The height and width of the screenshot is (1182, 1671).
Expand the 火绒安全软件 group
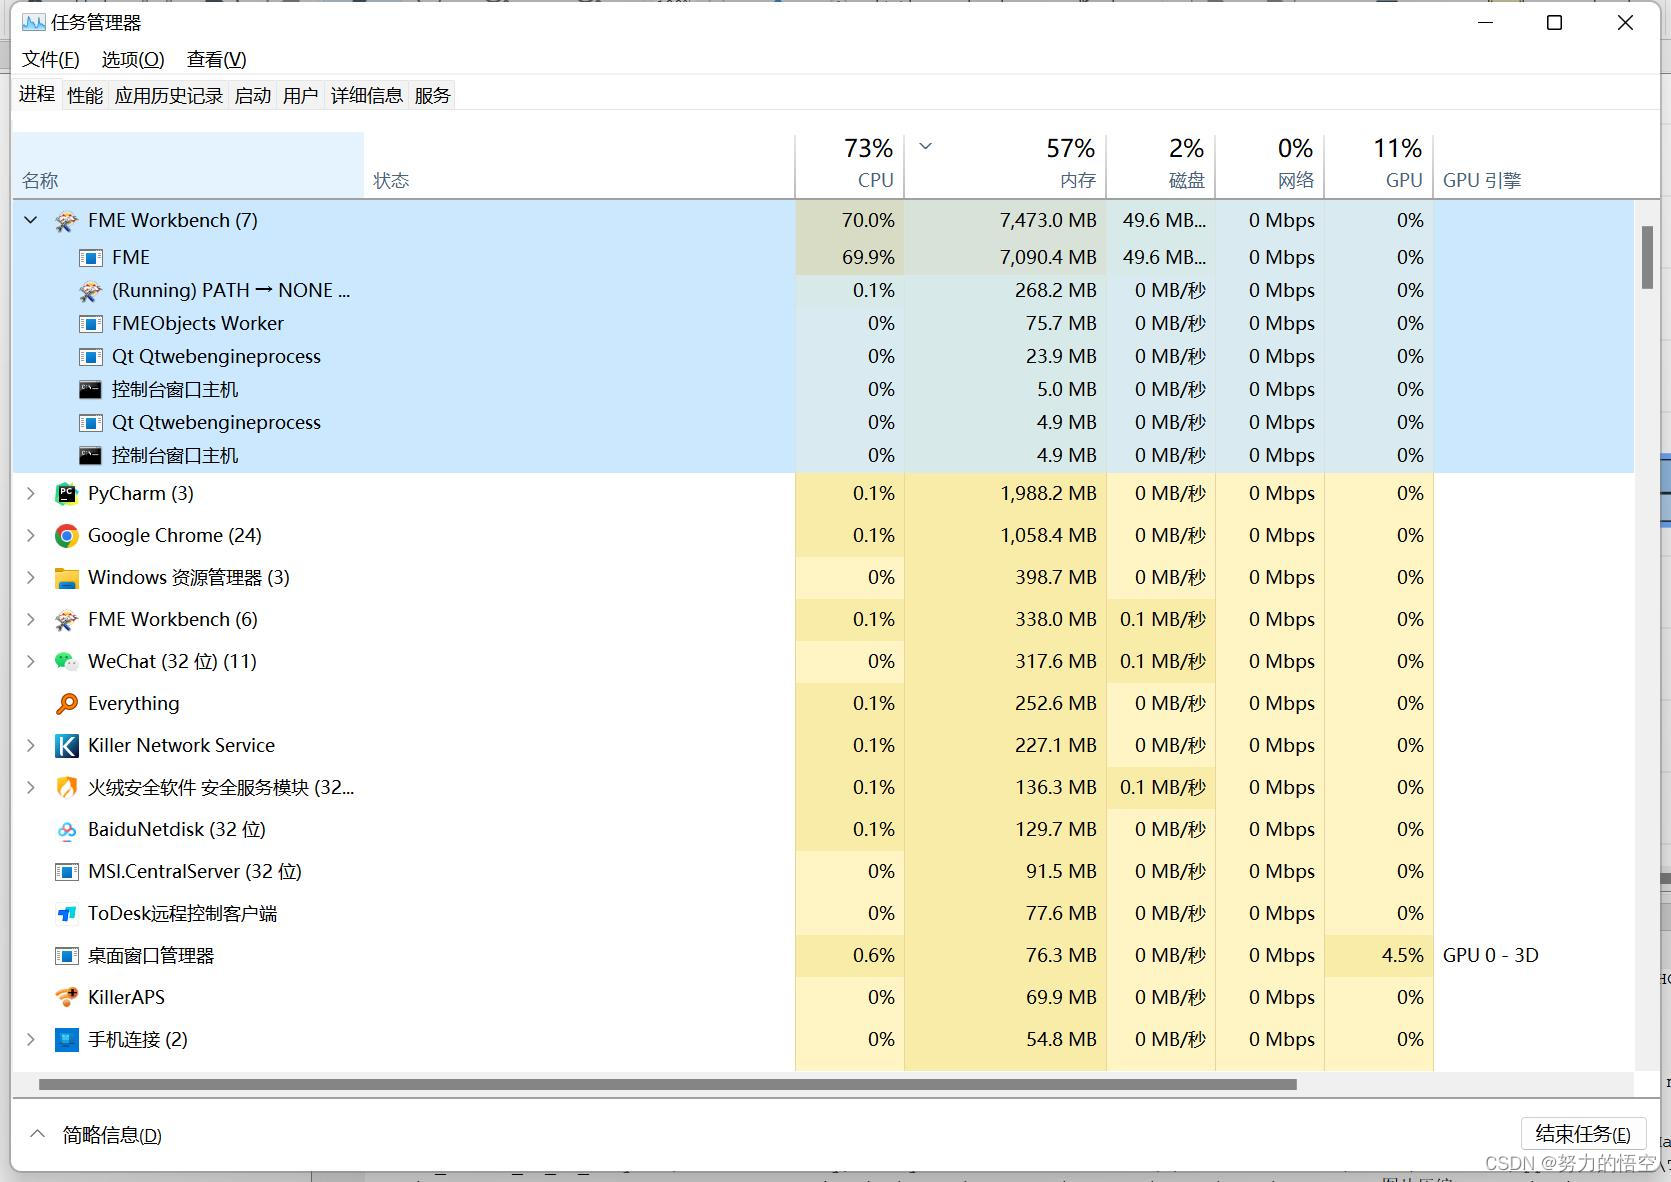pos(31,787)
